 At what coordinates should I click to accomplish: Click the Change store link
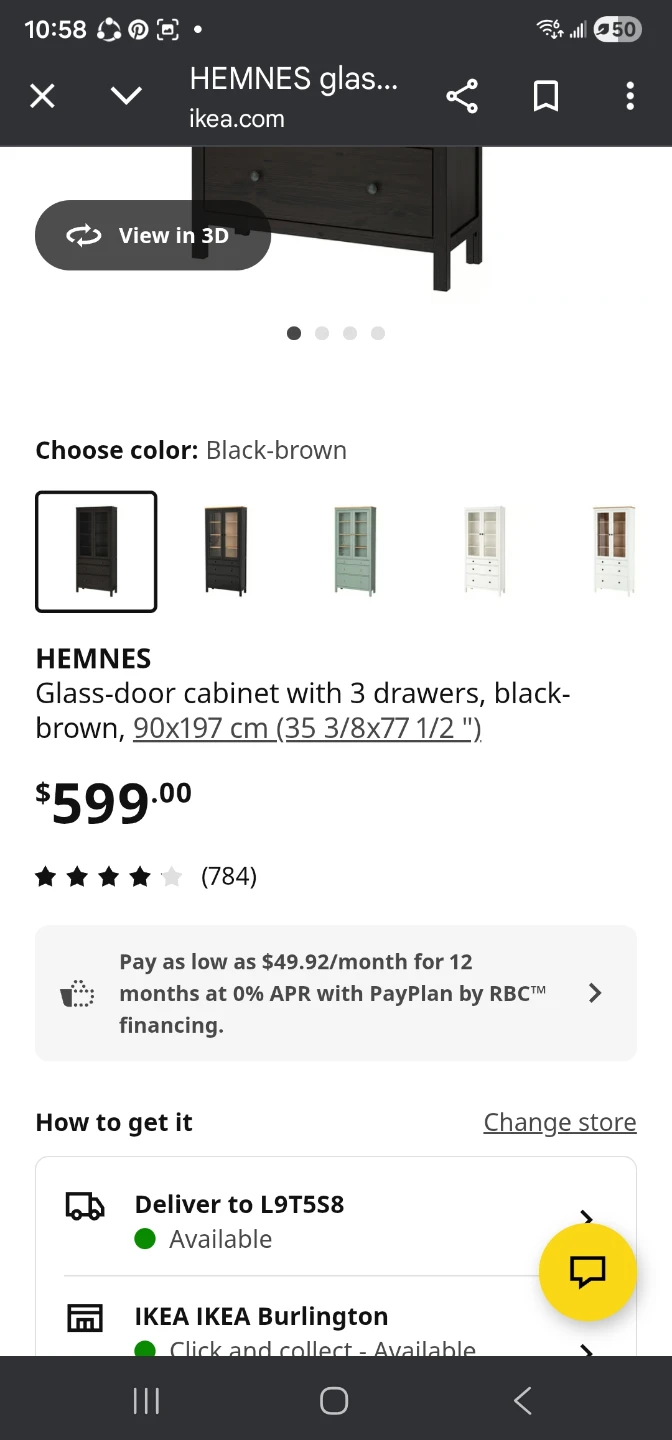pyautogui.click(x=559, y=1123)
